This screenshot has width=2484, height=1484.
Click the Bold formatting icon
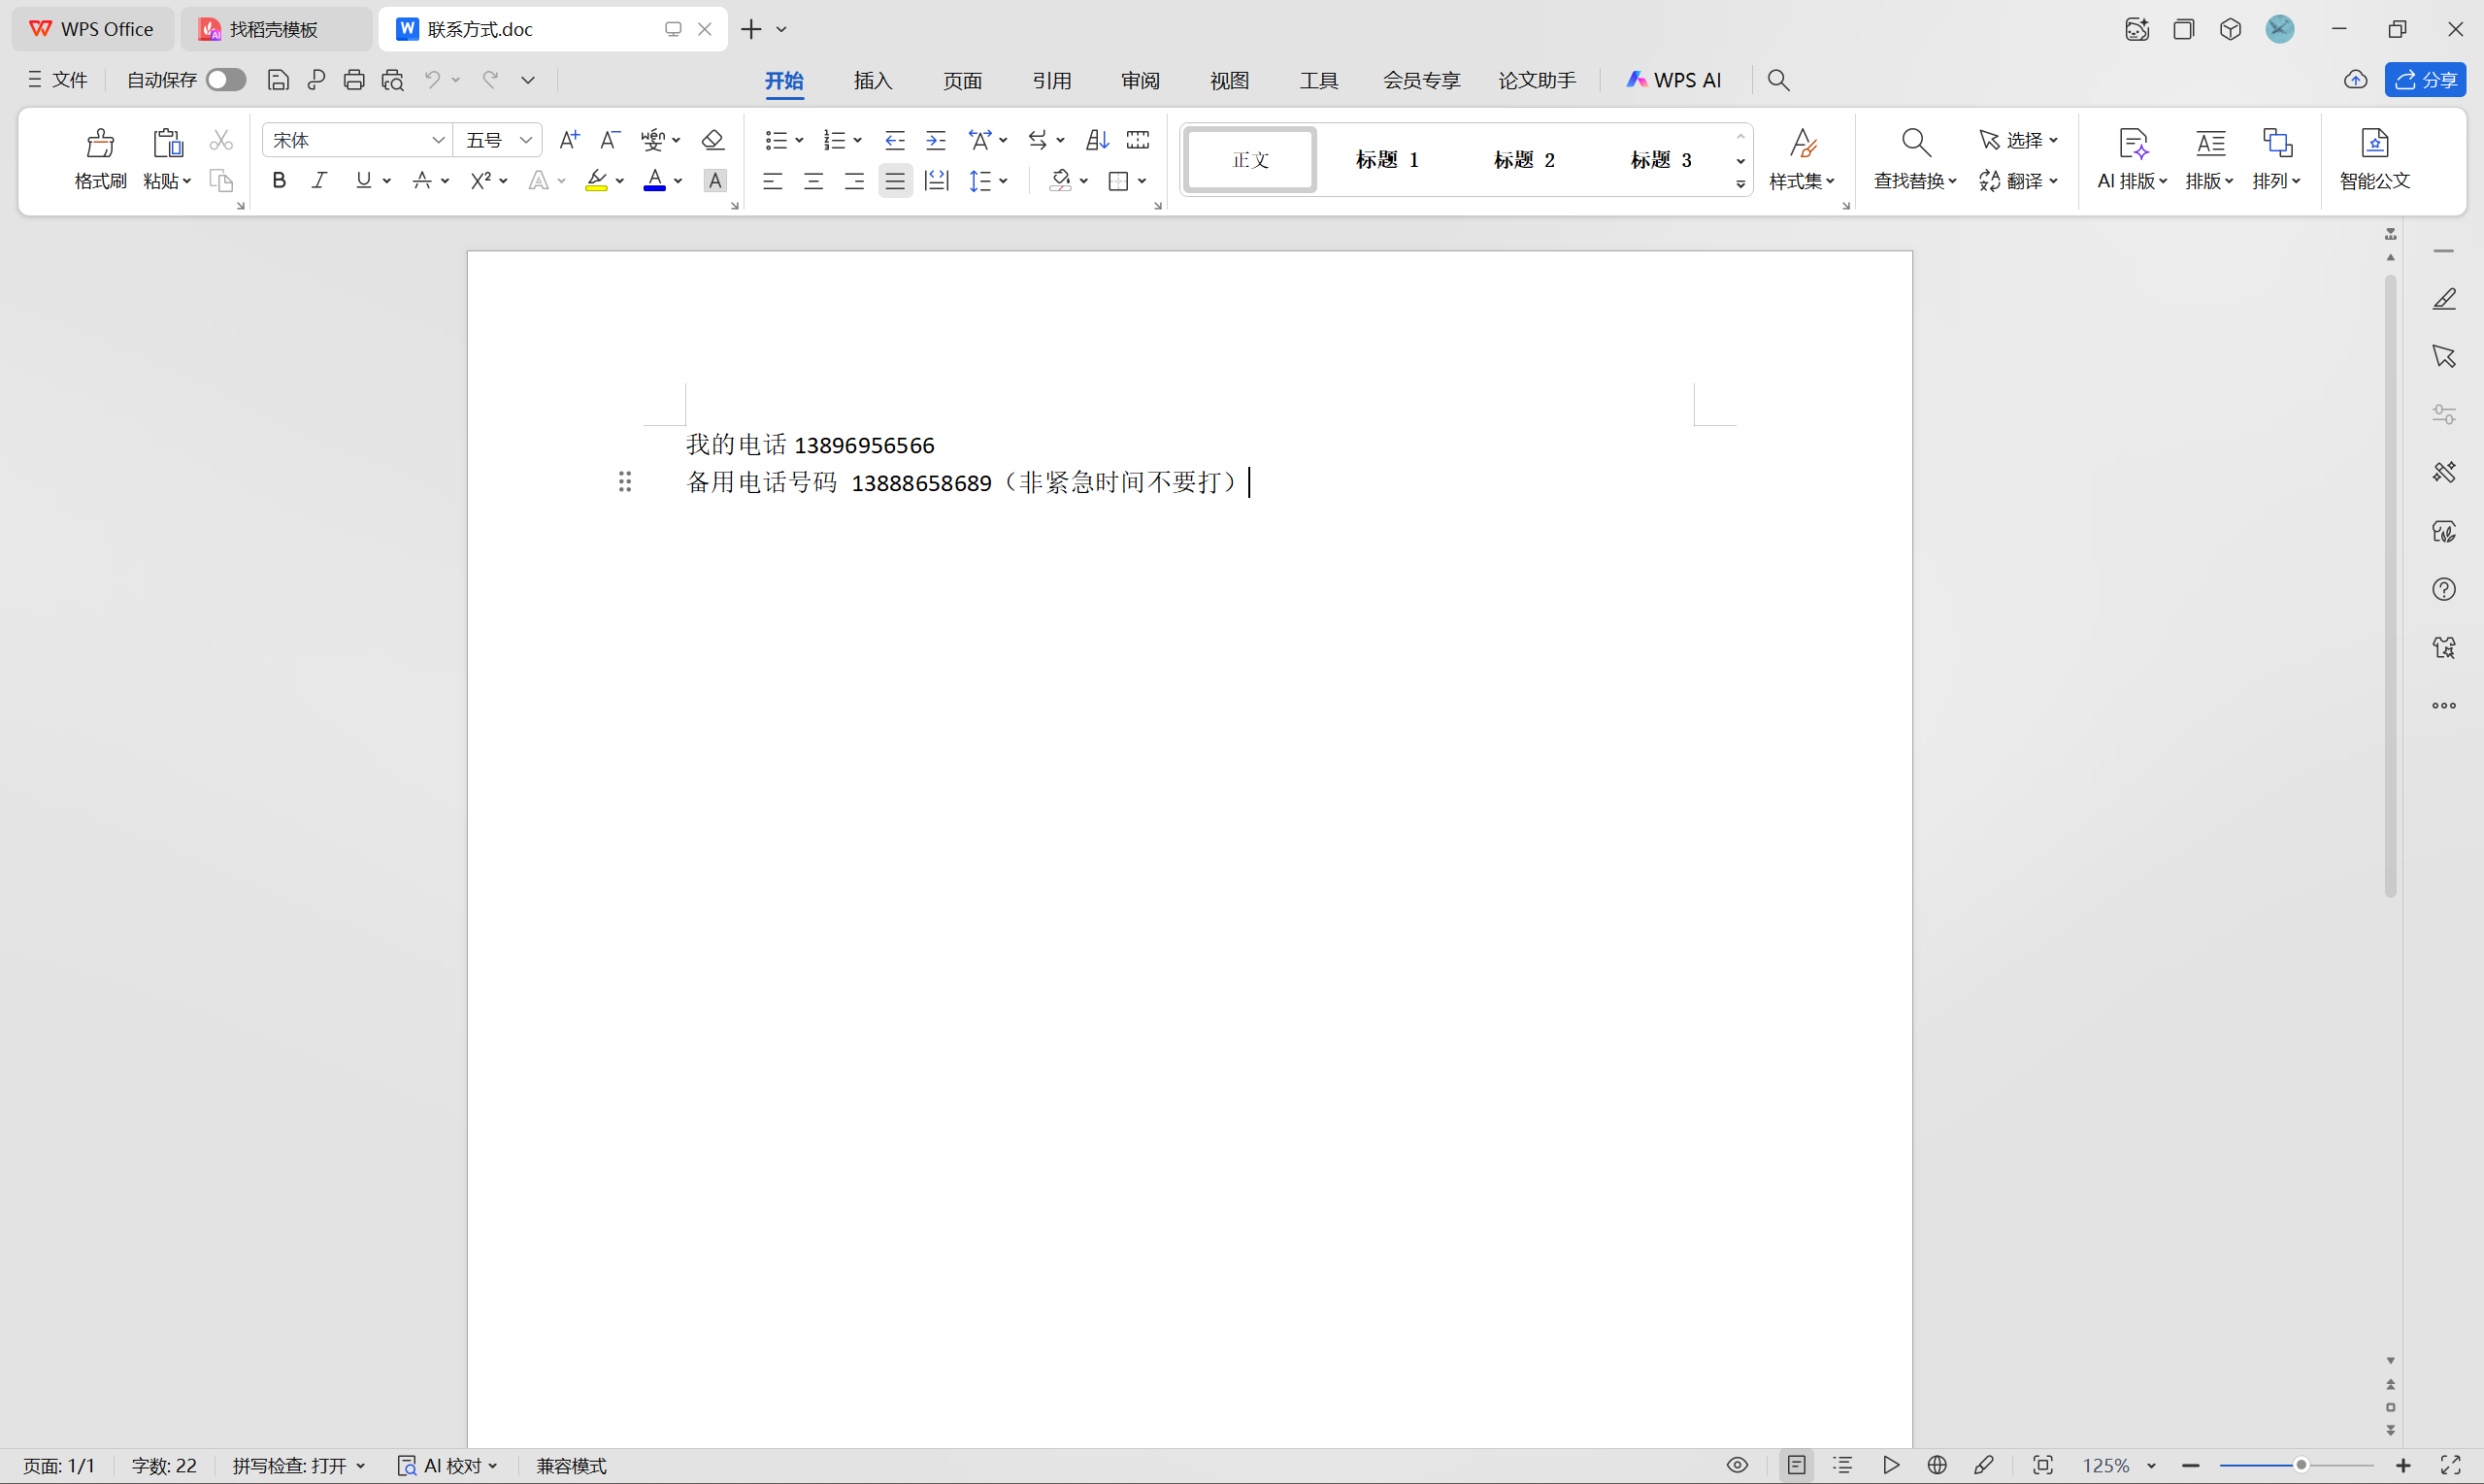coord(279,181)
